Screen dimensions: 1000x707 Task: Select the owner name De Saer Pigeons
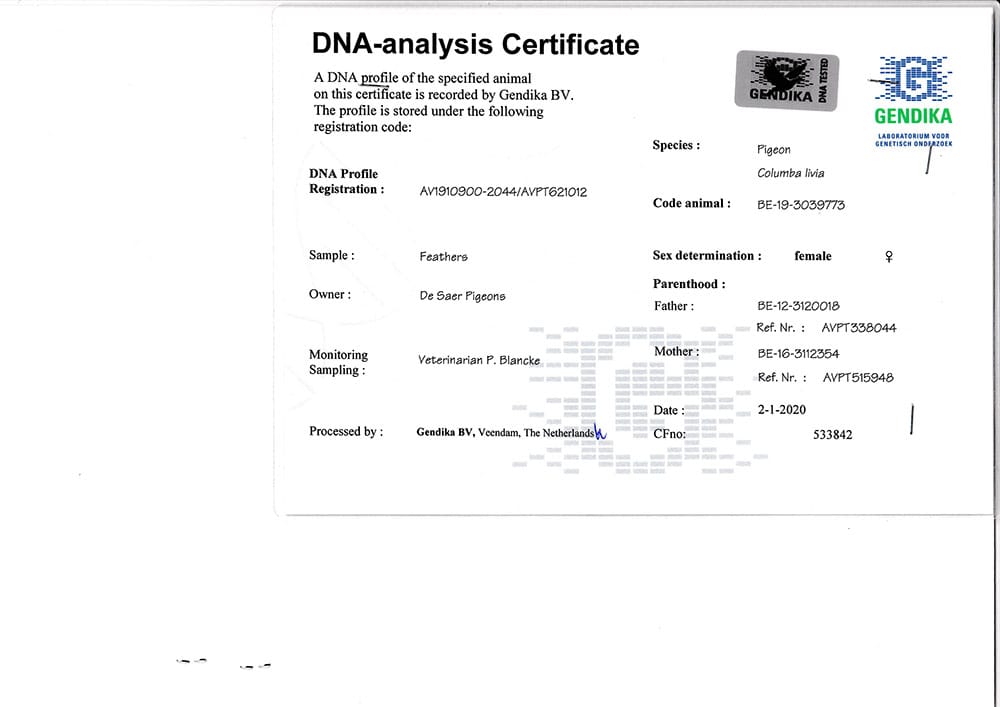point(463,296)
